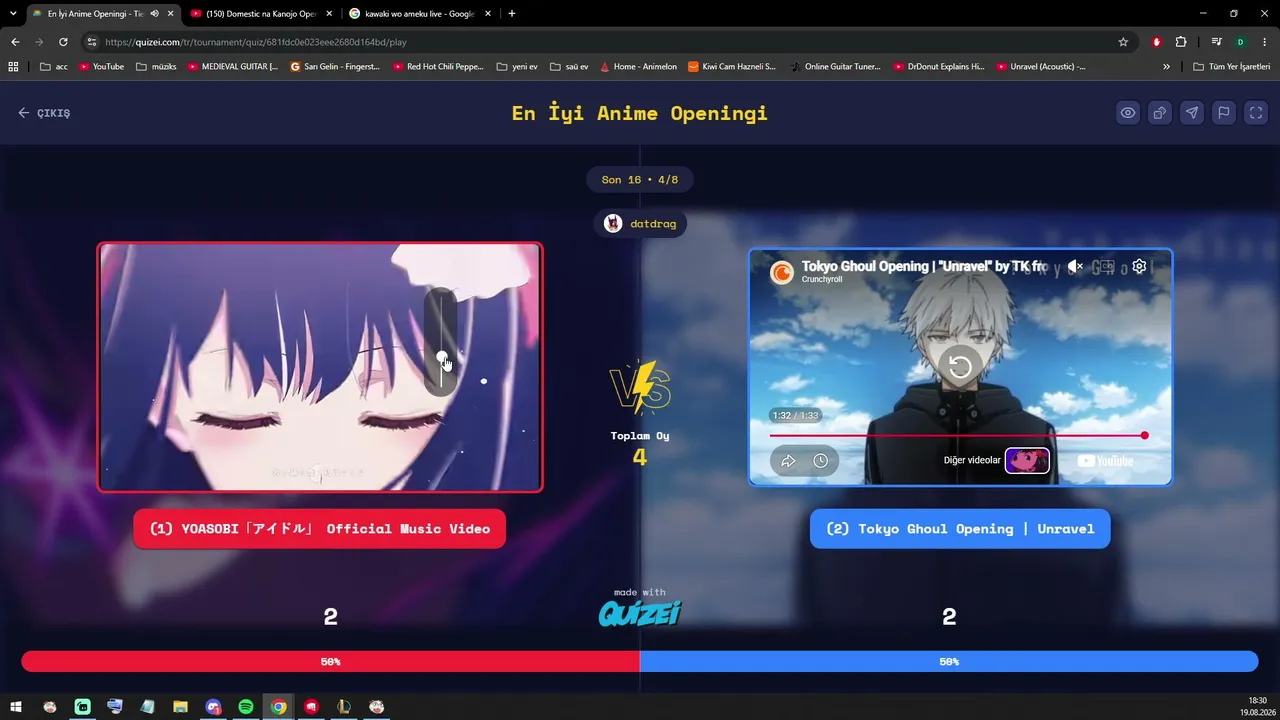1280x720 pixels.
Task: Vote for Tokyo Ghoul Opening Unravel button
Action: point(960,529)
